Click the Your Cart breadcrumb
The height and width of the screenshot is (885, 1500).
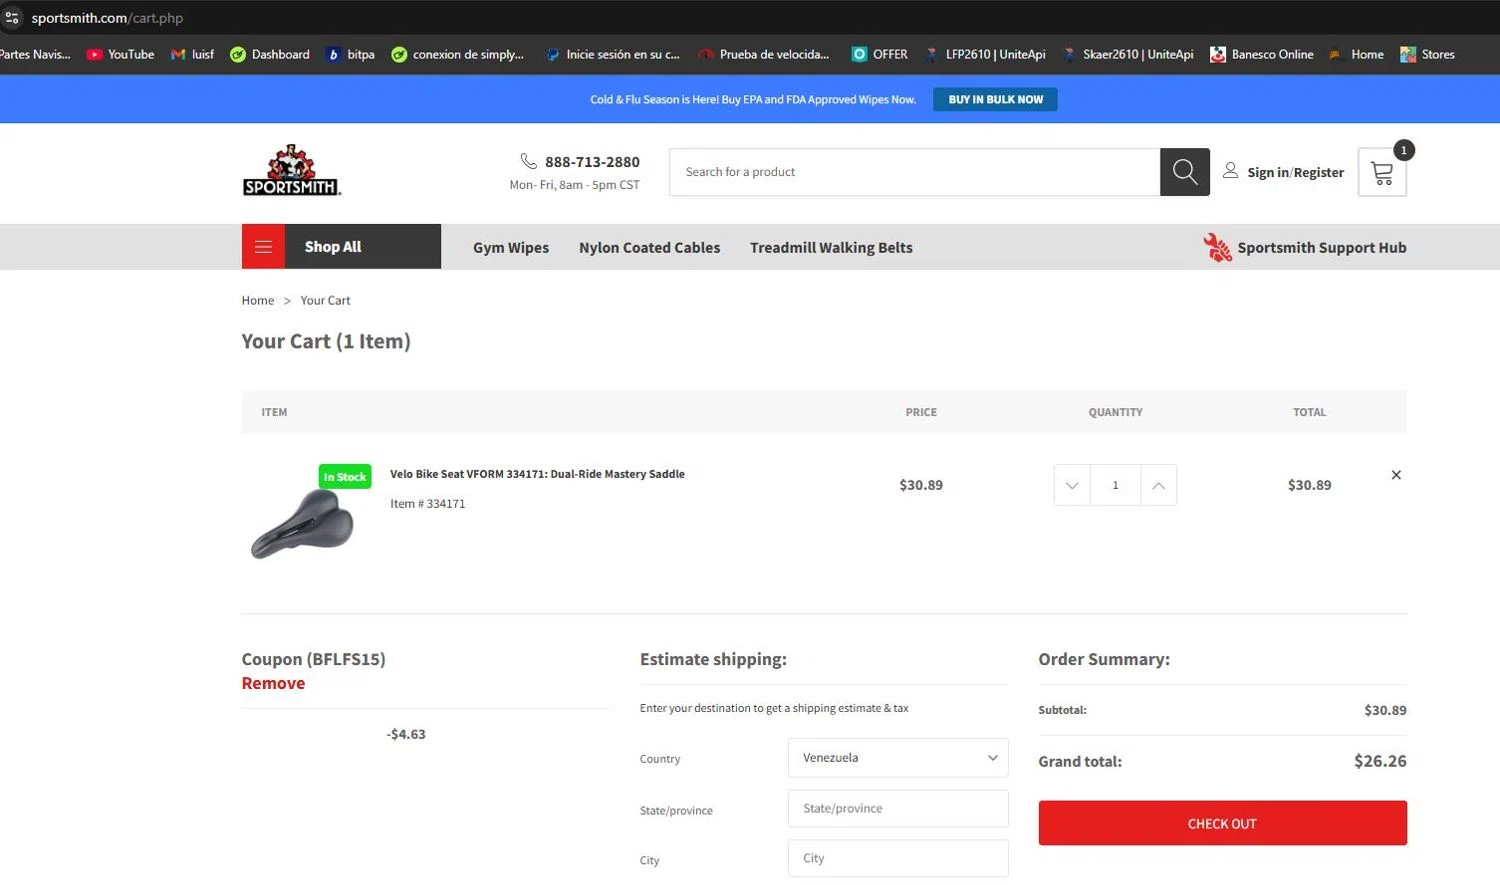[325, 300]
